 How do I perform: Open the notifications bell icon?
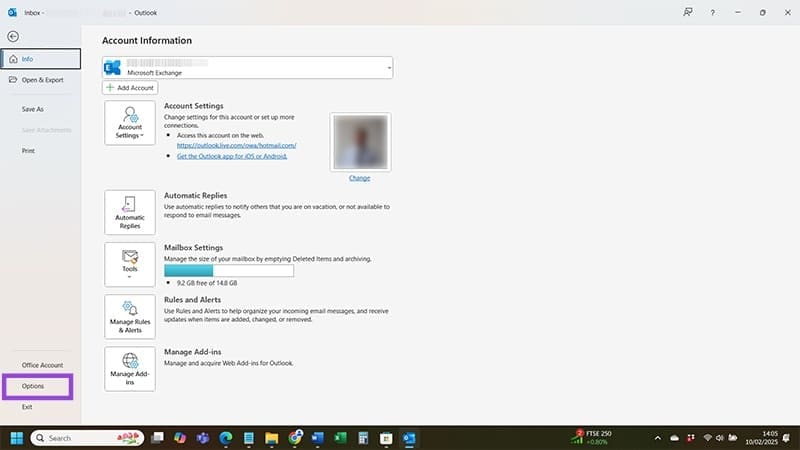[x=787, y=438]
